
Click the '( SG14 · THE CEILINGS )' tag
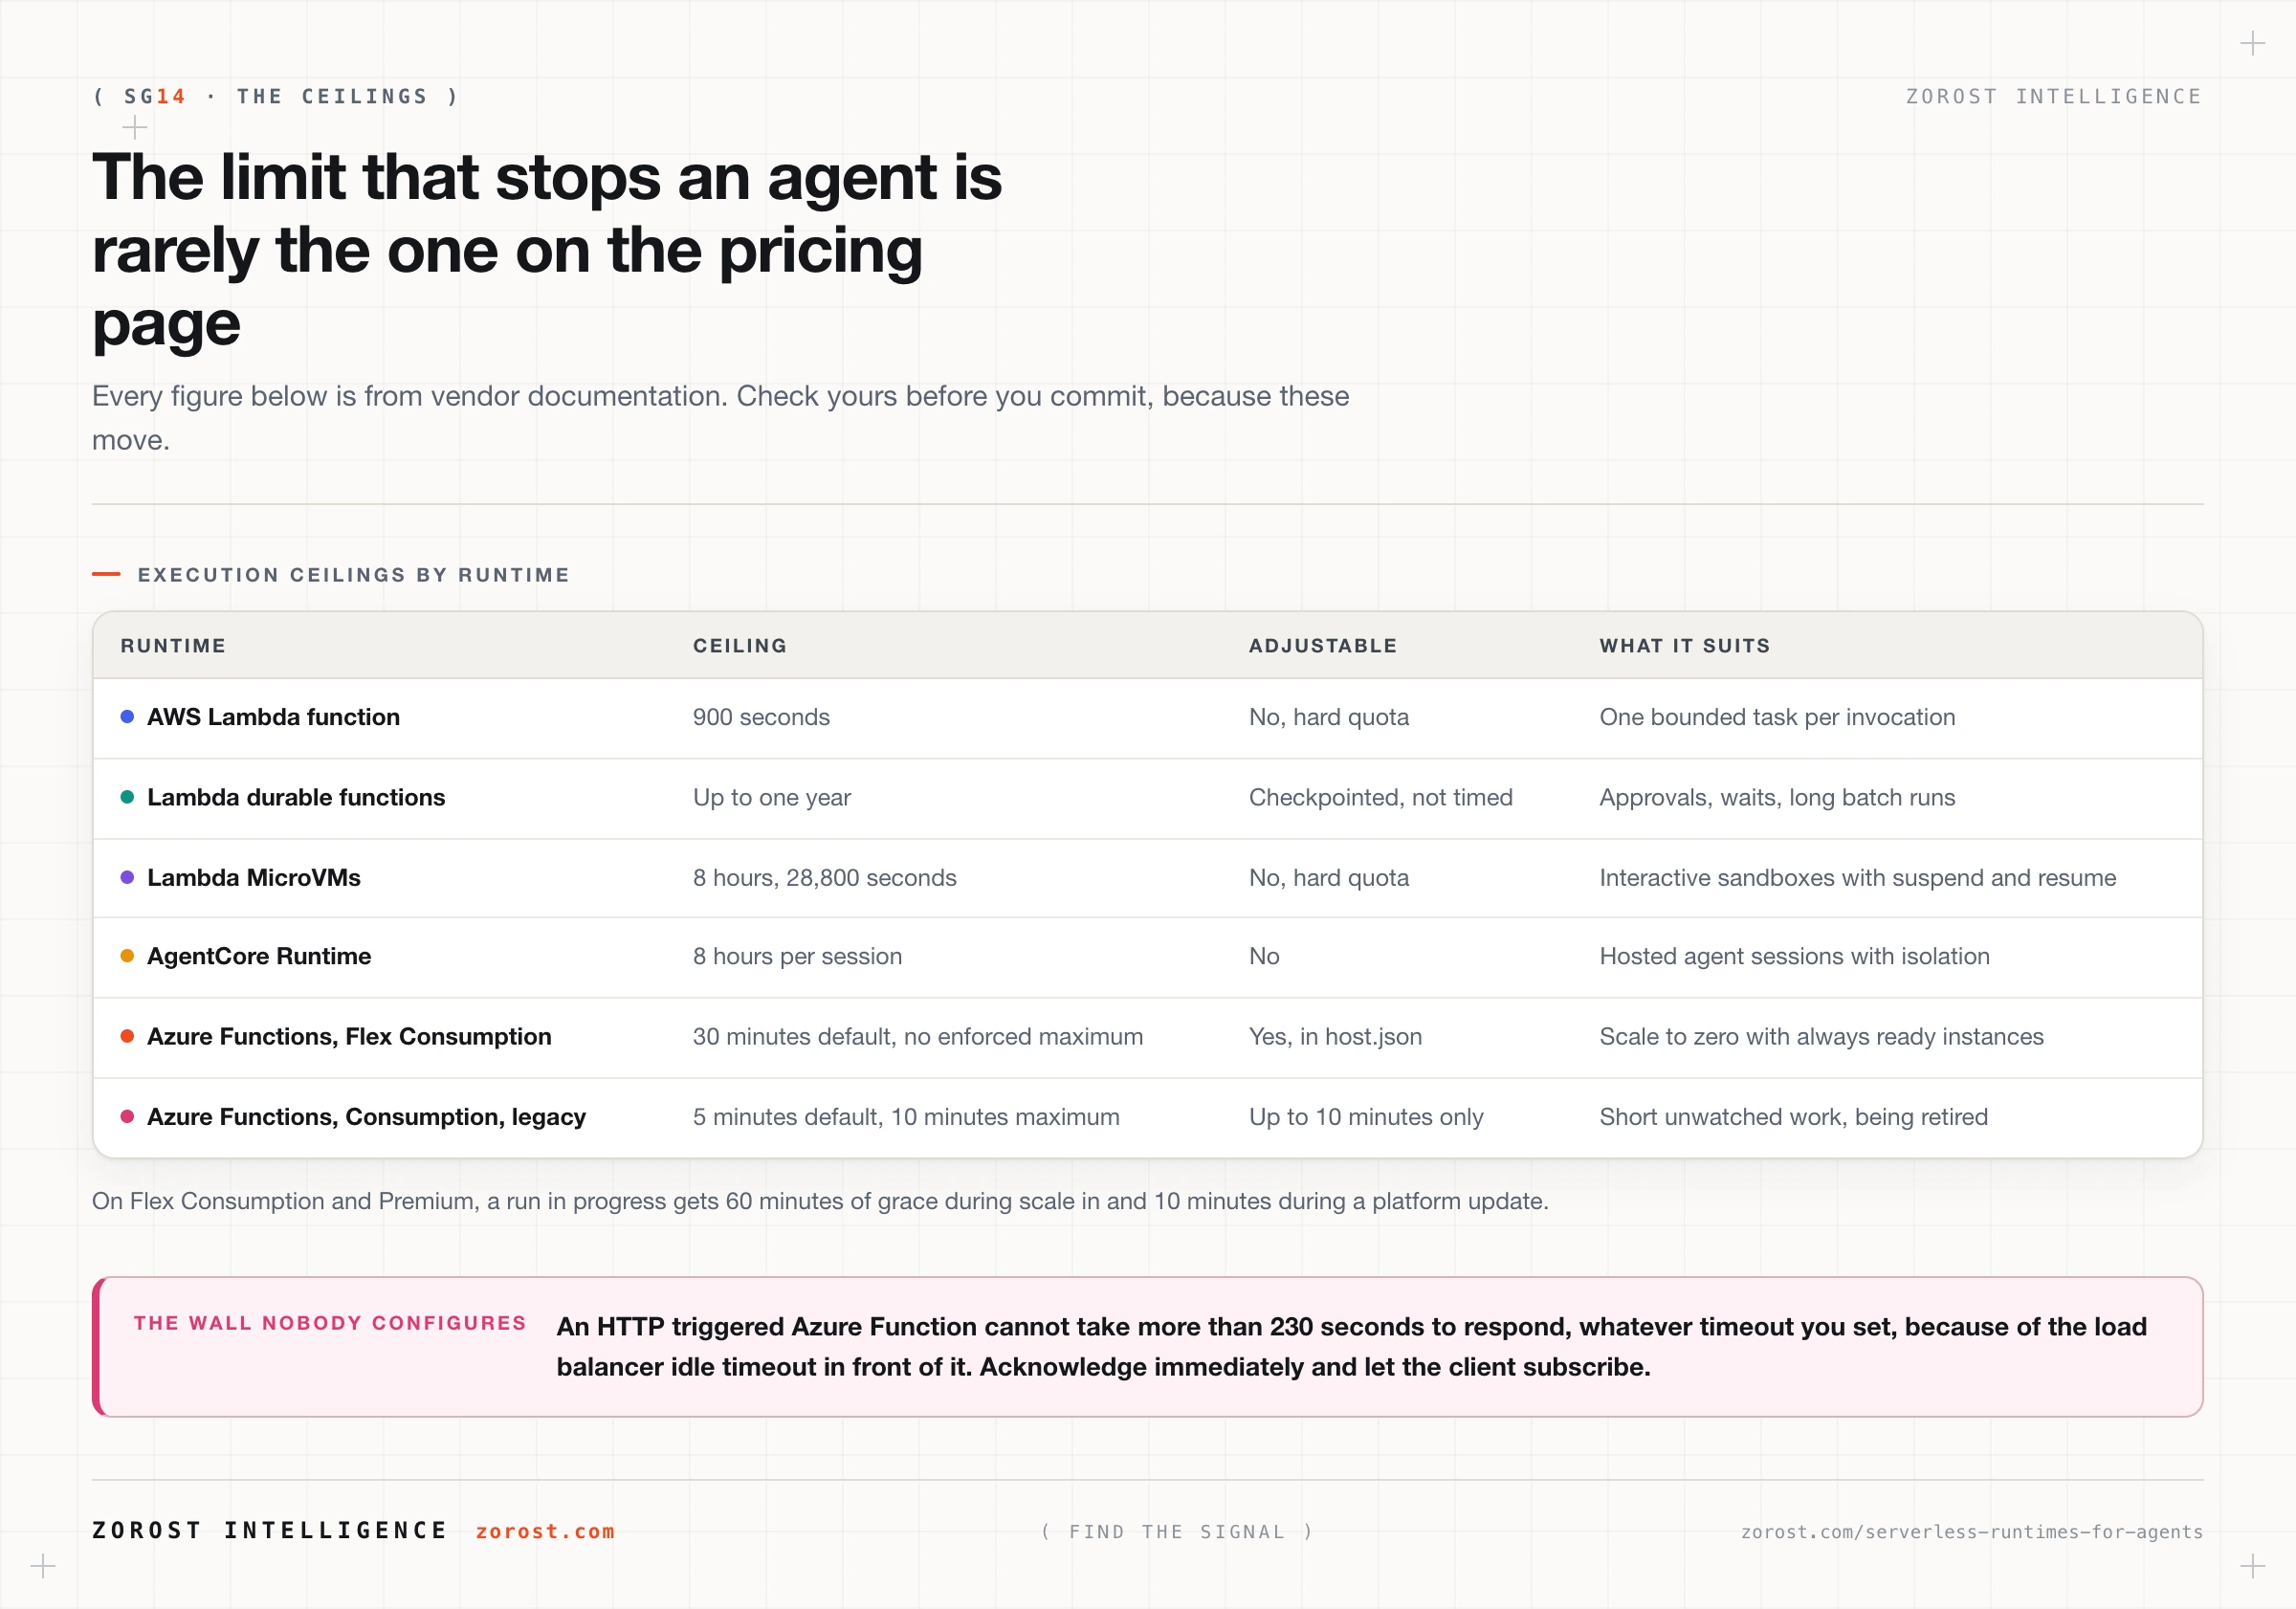tap(275, 97)
